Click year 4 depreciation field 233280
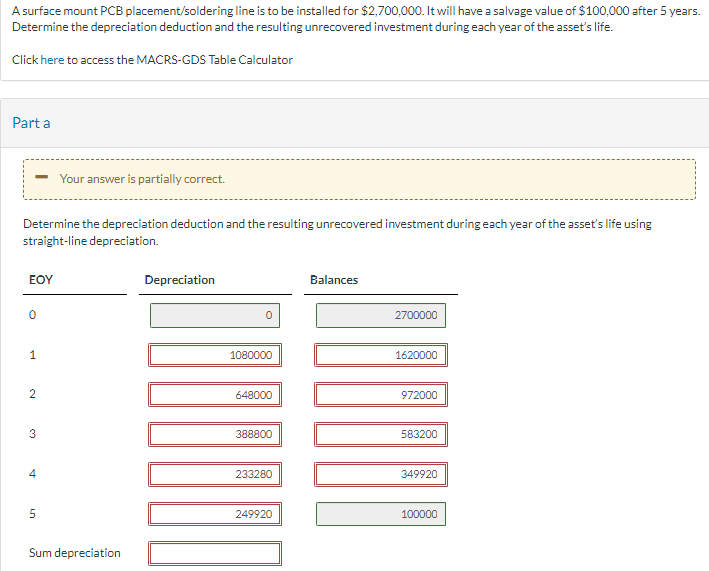 (x=215, y=474)
